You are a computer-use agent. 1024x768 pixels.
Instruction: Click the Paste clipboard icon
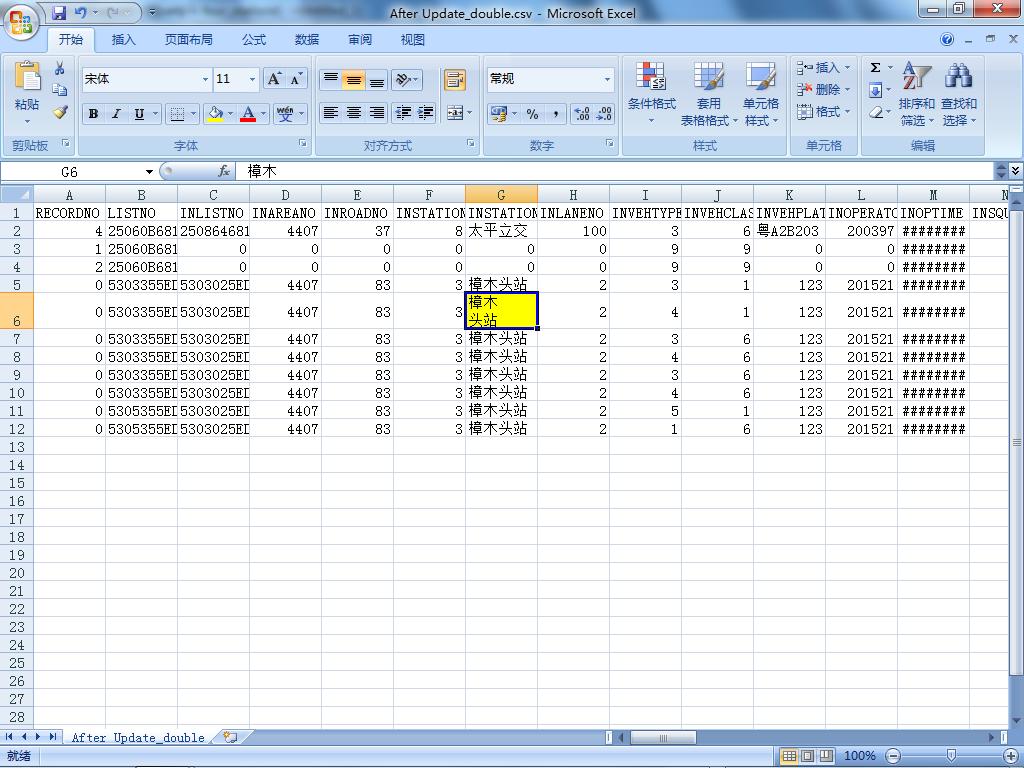[x=27, y=78]
